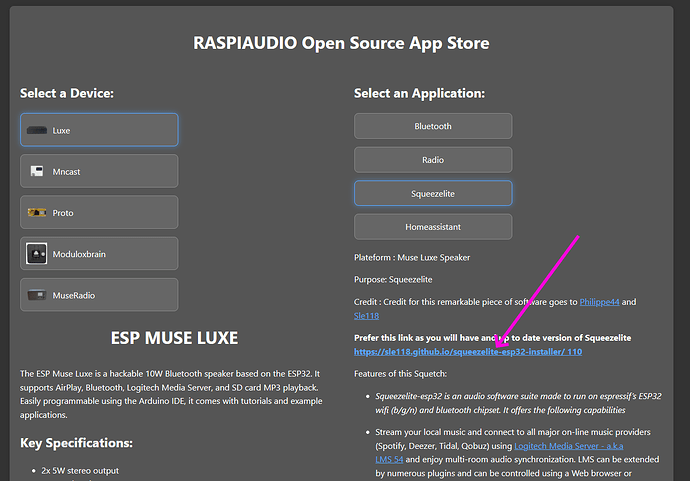Viewport: 690px width, 481px height.
Task: Select the Homeassistant application
Action: point(433,227)
